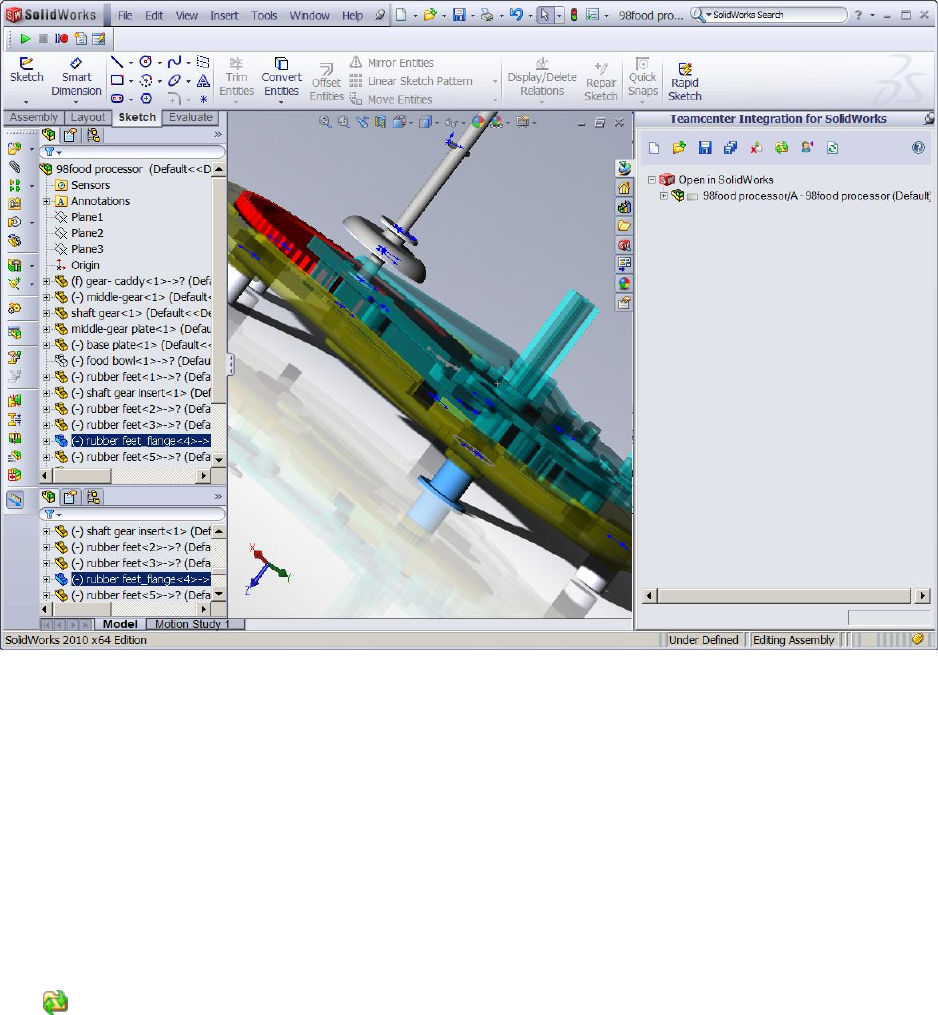
Task: Click the upper feature tree filter field
Action: pos(133,151)
